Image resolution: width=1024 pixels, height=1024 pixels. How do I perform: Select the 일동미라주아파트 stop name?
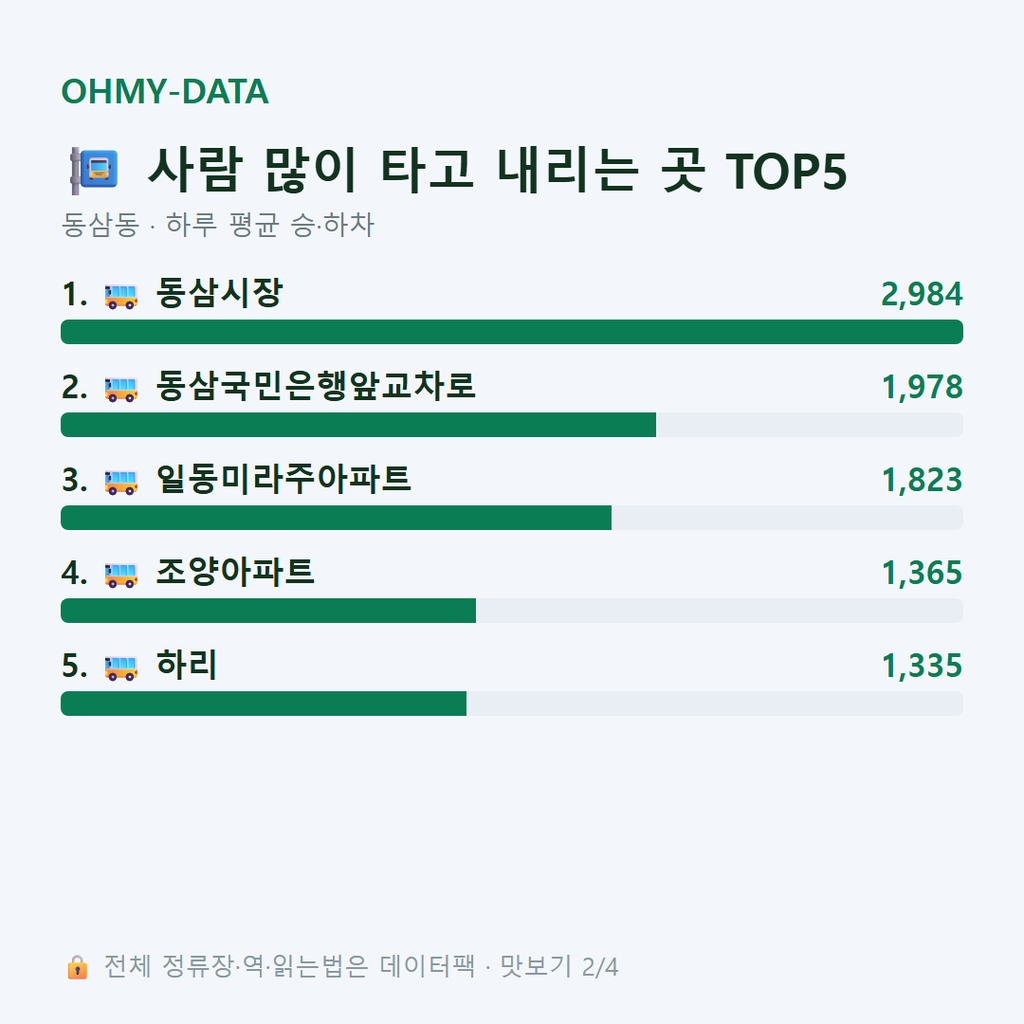[283, 479]
